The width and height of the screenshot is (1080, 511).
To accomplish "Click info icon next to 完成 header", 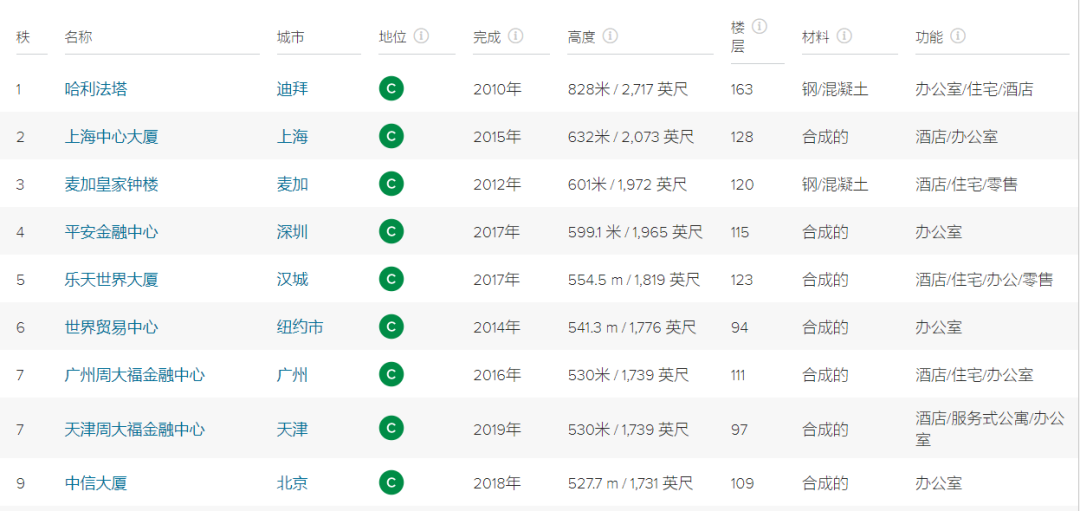I will 516,36.
